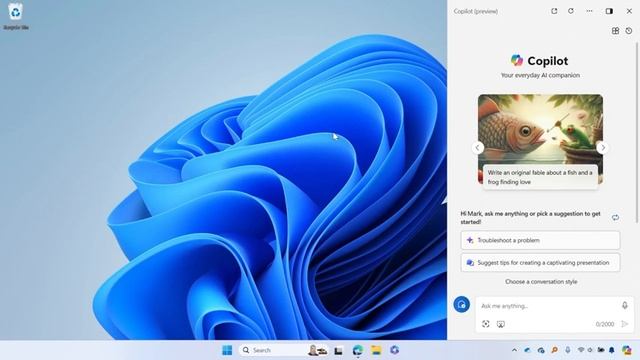This screenshot has width=640, height=360.
Task: Click the taskbar Search box
Action: pos(283,350)
